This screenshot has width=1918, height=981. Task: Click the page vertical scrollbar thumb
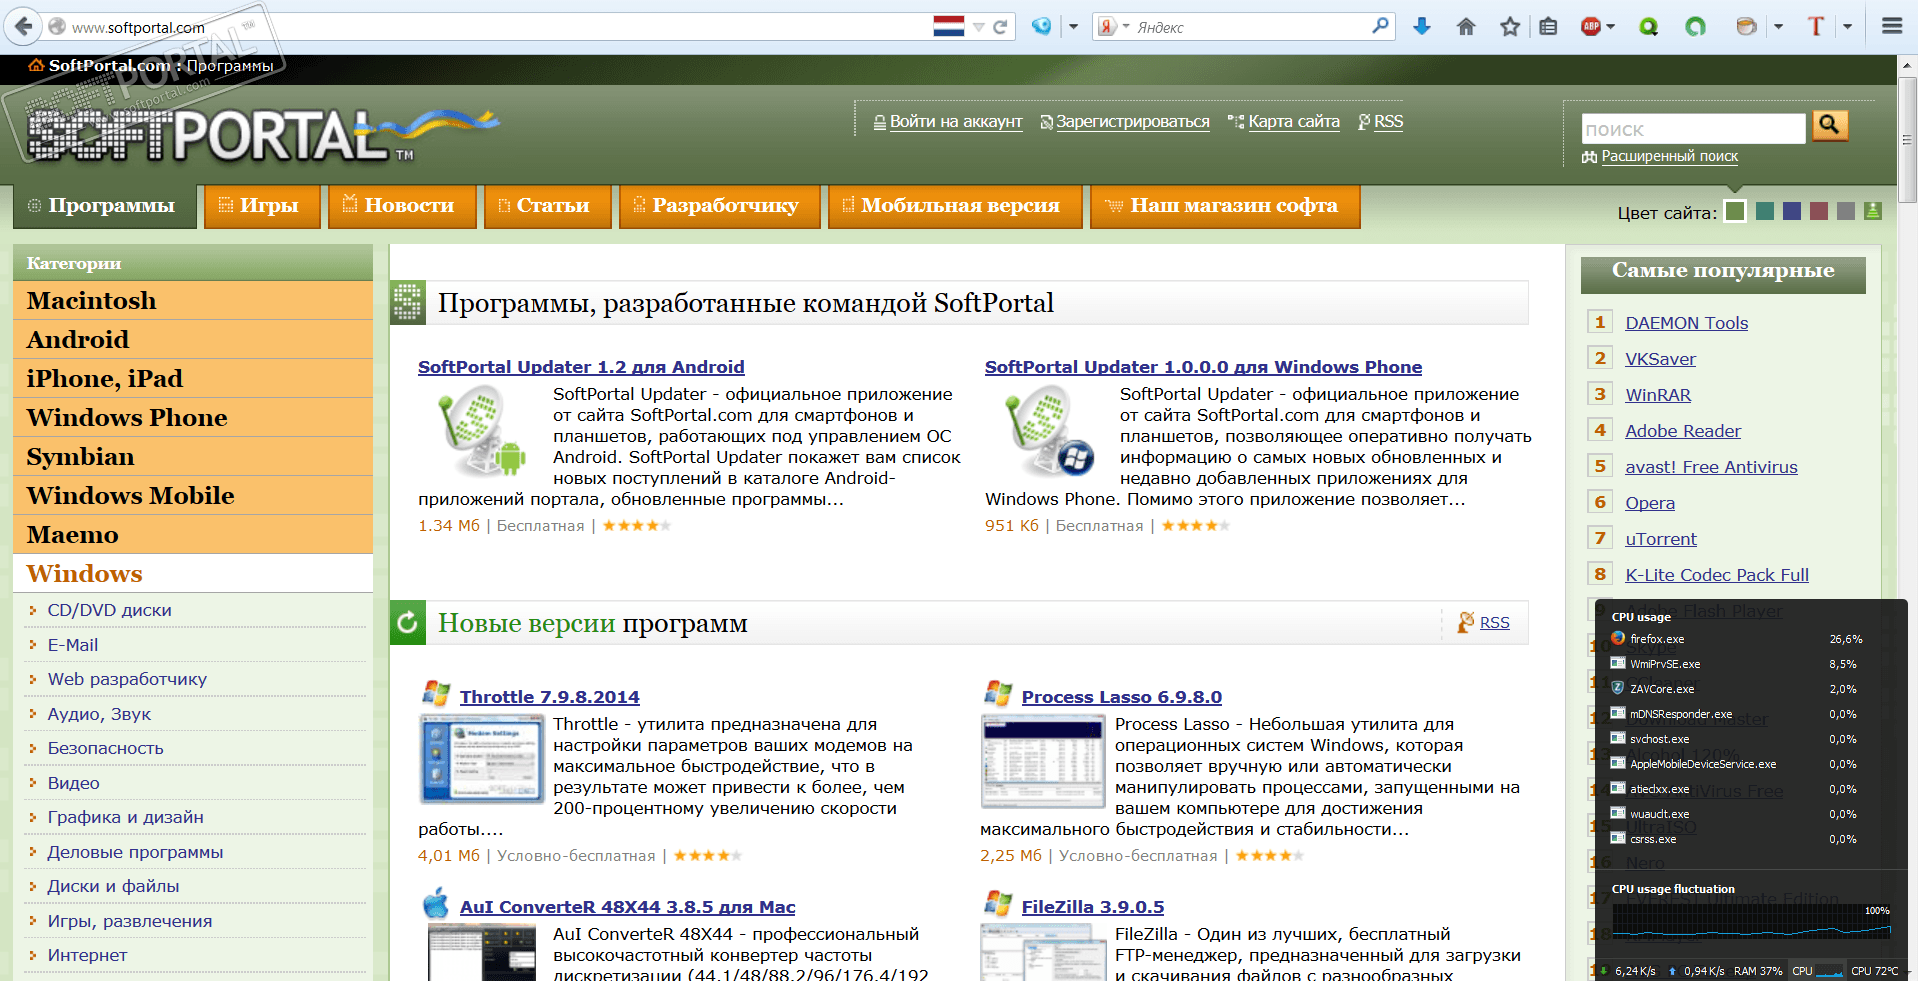click(1907, 140)
